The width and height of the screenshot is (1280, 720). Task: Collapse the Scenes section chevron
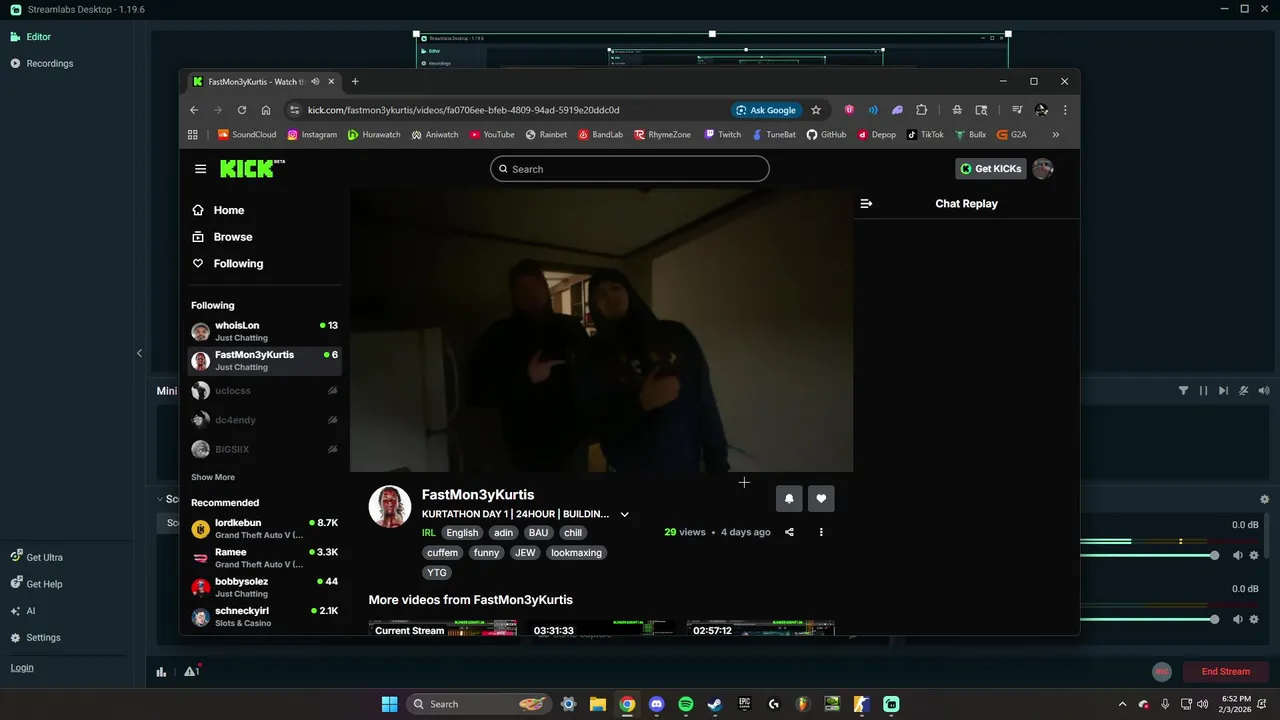[159, 499]
